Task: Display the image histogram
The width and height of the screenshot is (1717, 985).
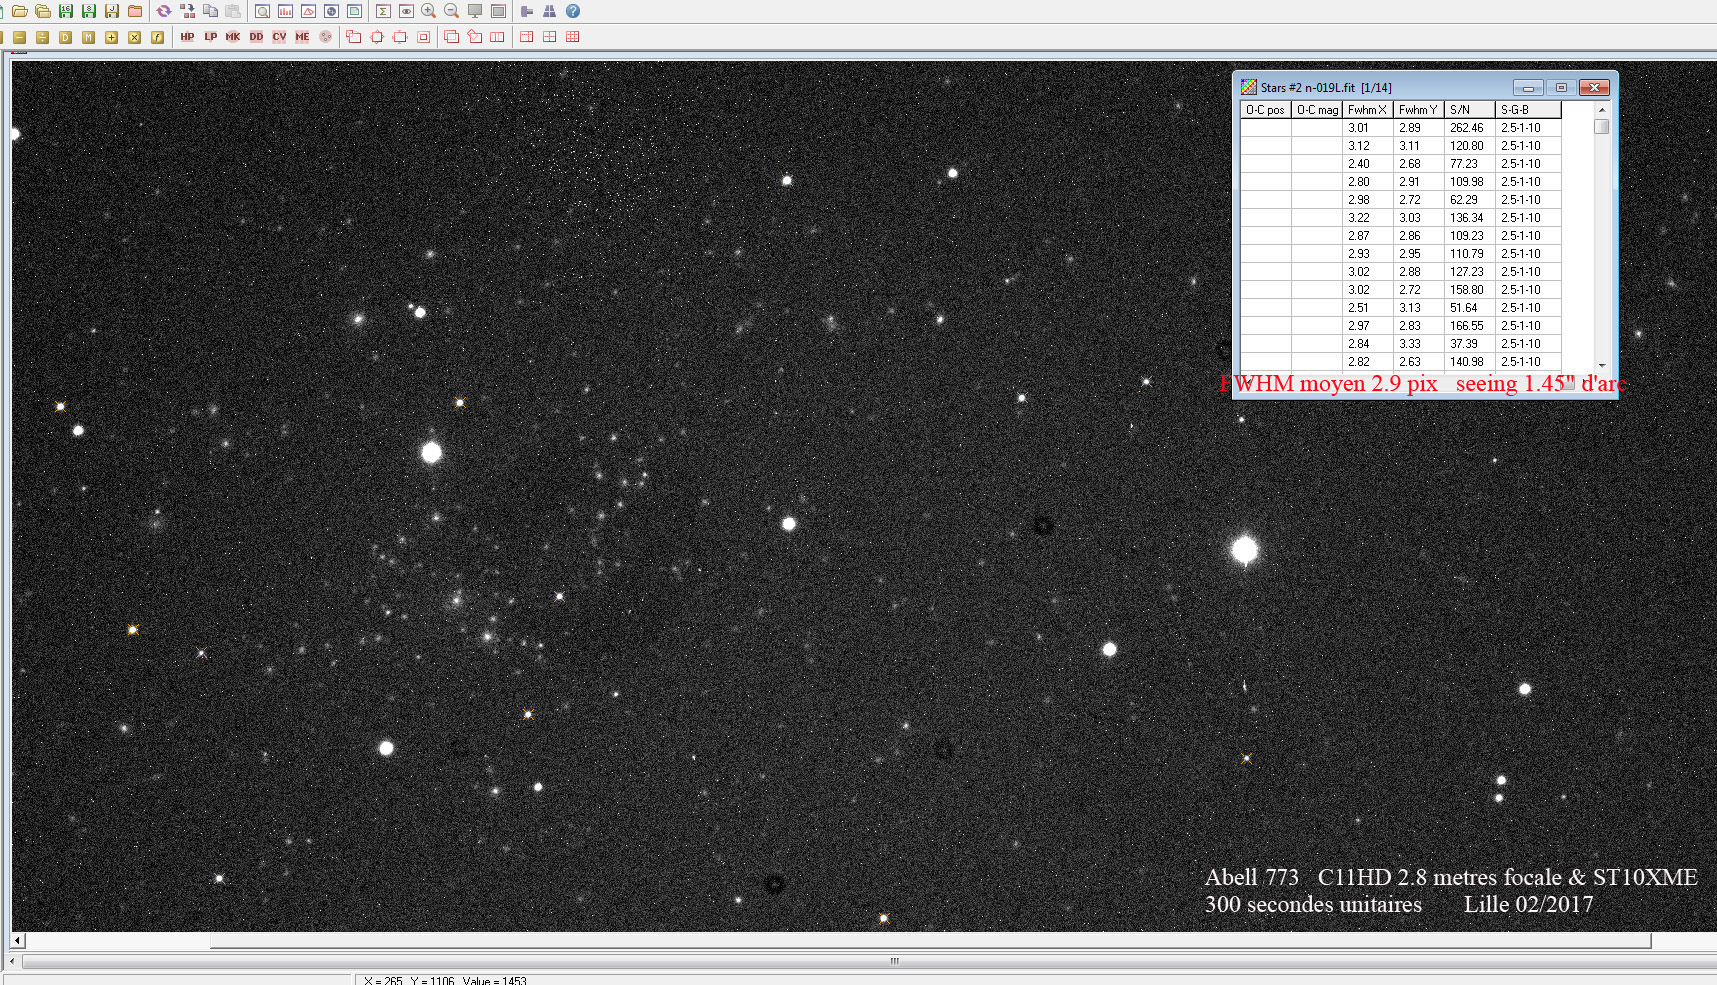Action: point(285,11)
